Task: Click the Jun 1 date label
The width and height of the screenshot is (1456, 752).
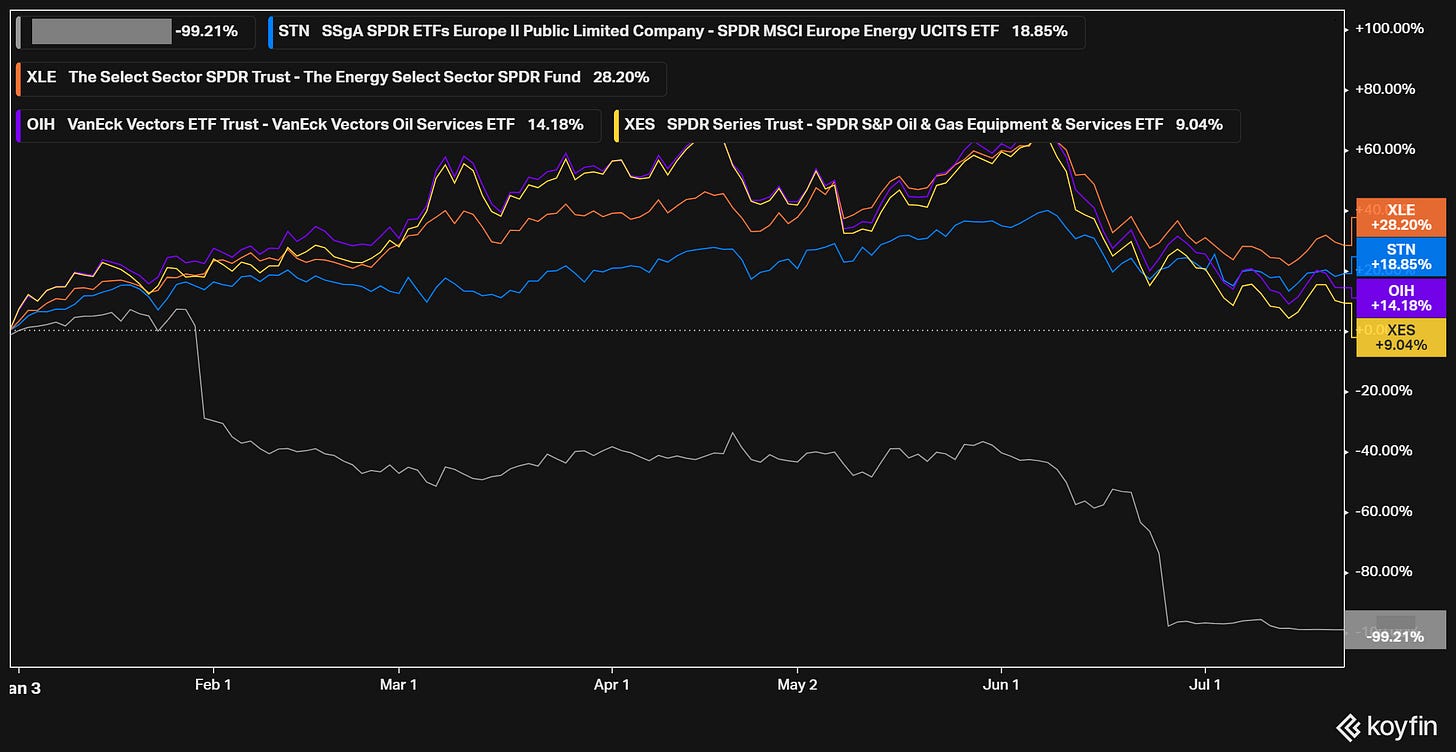Action: (x=1001, y=685)
